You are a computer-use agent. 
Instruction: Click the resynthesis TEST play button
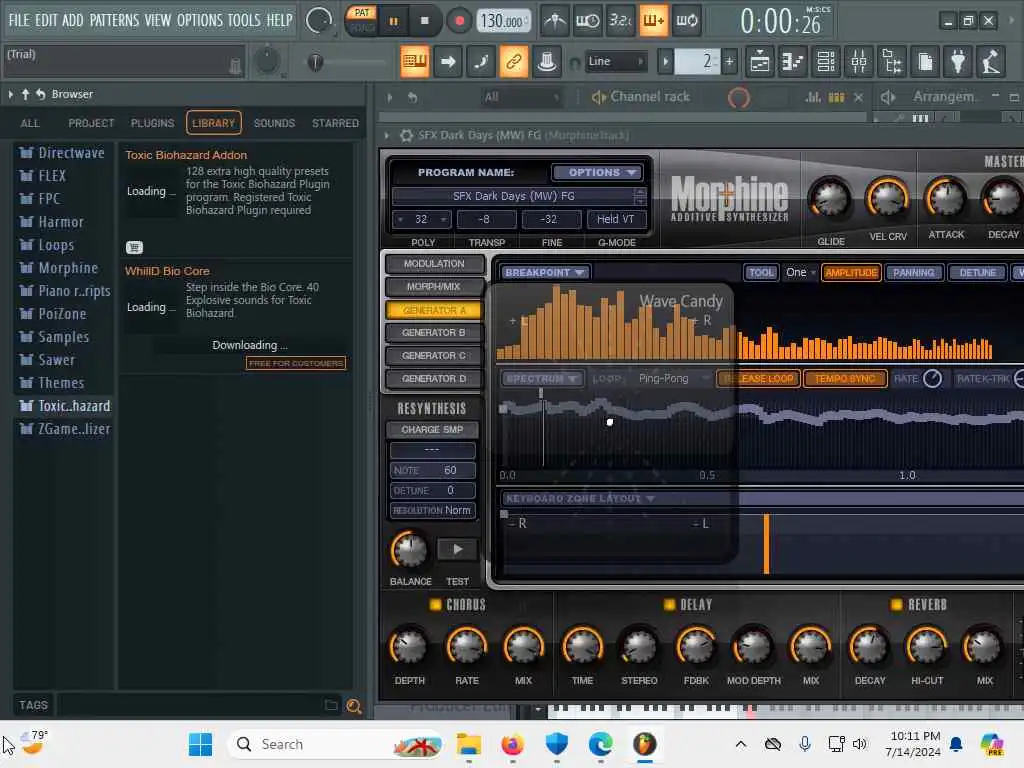tap(457, 550)
